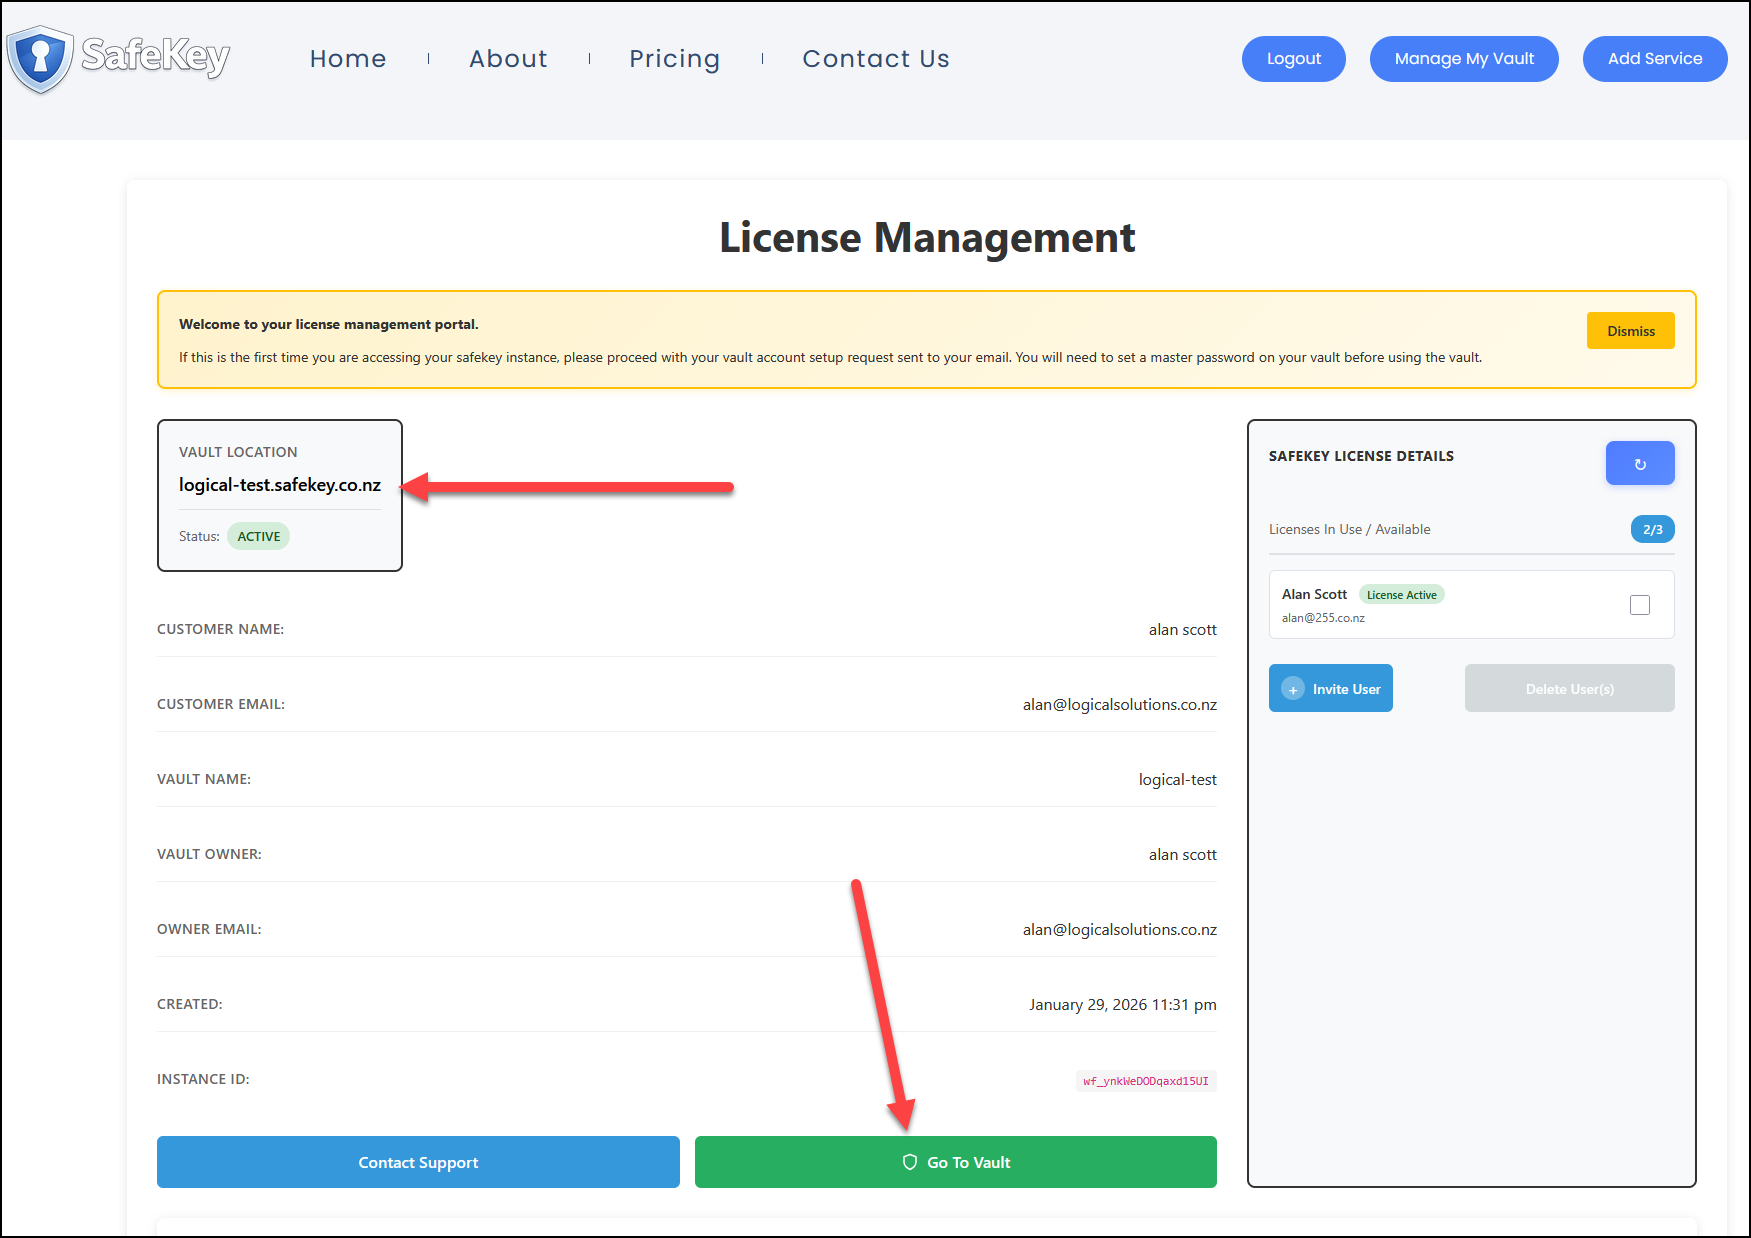Go to the About page
This screenshot has width=1751, height=1238.
(x=508, y=59)
